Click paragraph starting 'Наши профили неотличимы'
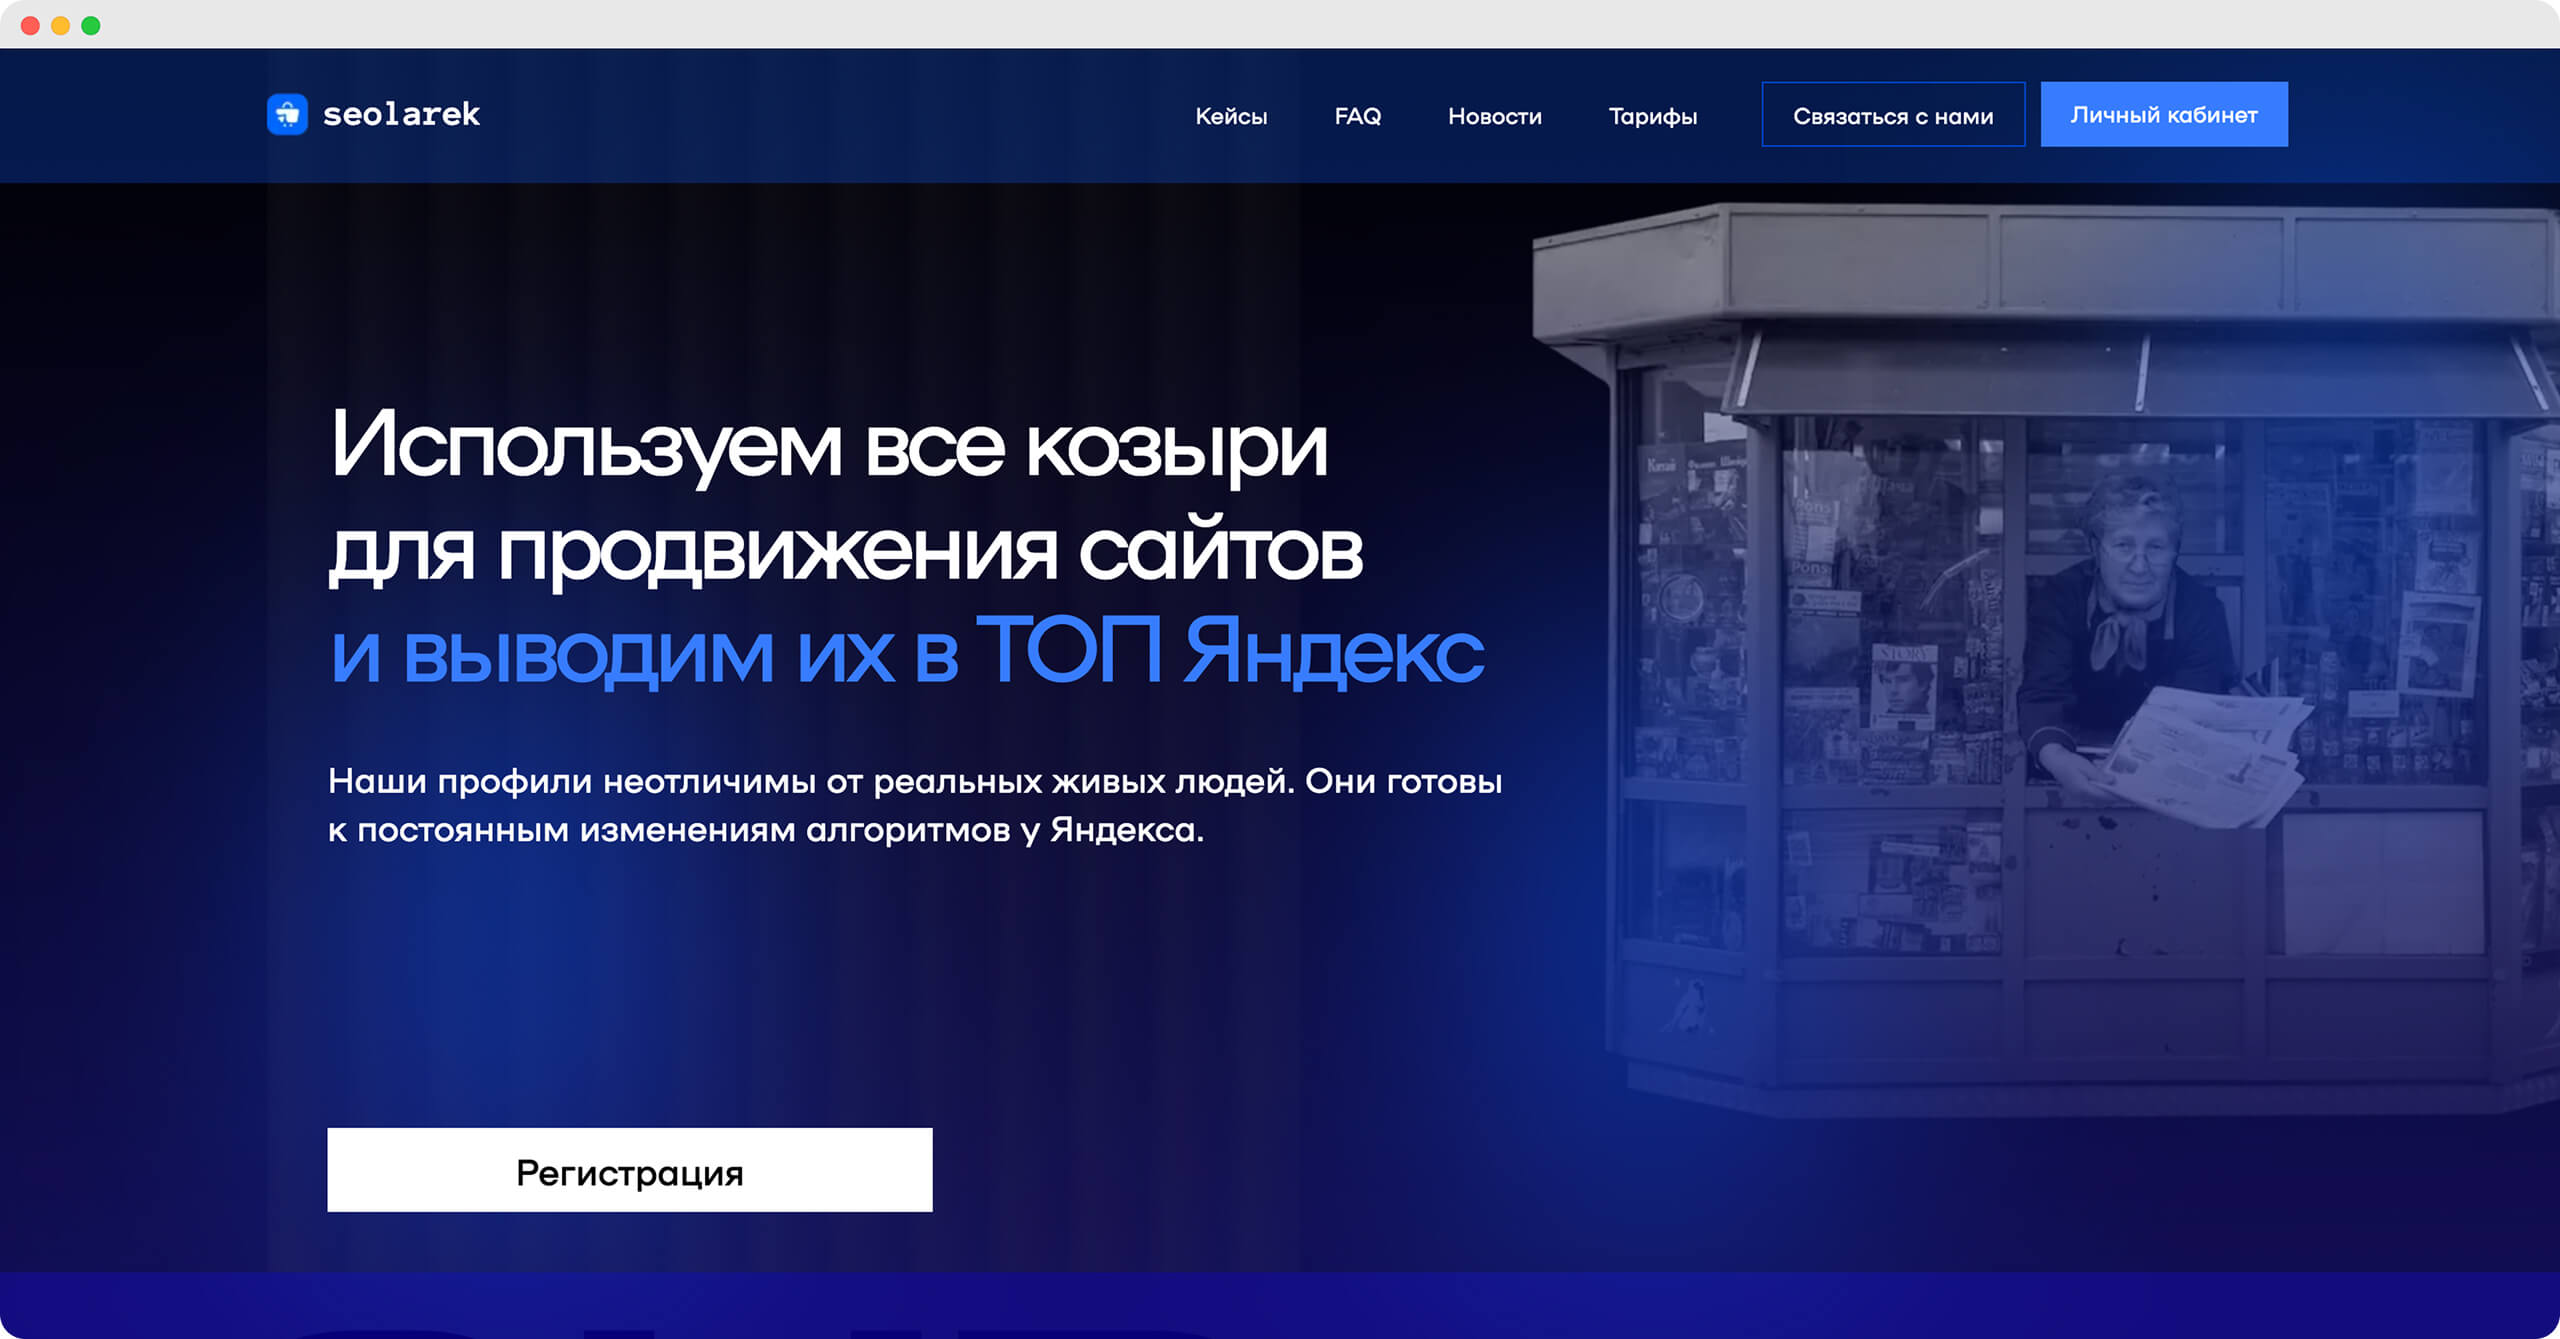Screen dimensions: 2560x1339 click(x=915, y=806)
